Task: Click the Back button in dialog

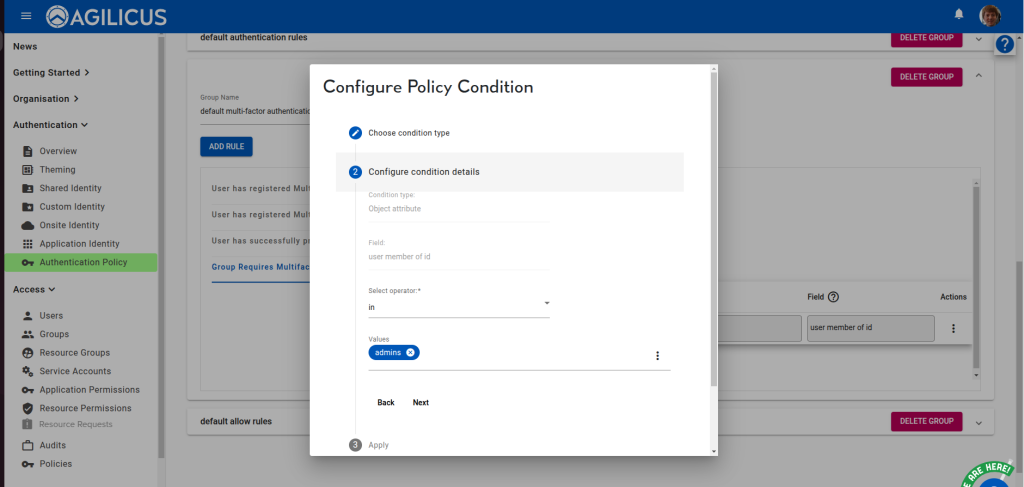Action: 386,403
